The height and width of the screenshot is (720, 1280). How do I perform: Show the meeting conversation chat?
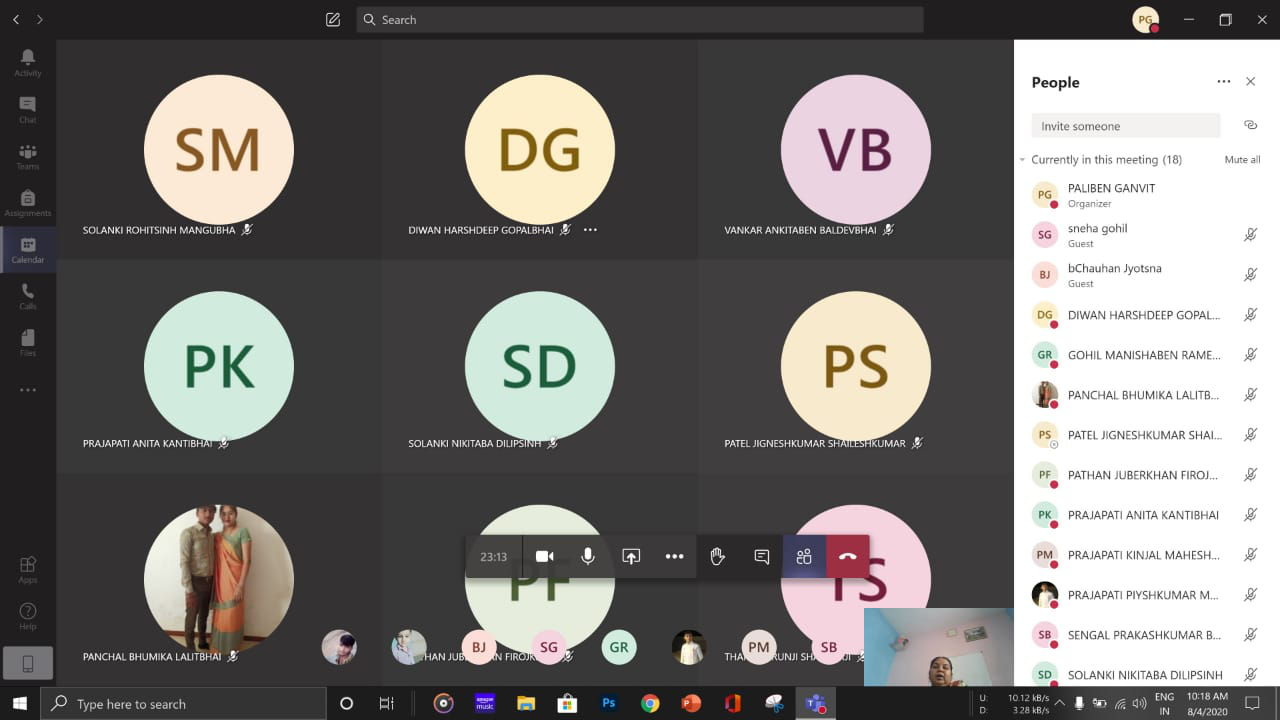[x=761, y=557]
